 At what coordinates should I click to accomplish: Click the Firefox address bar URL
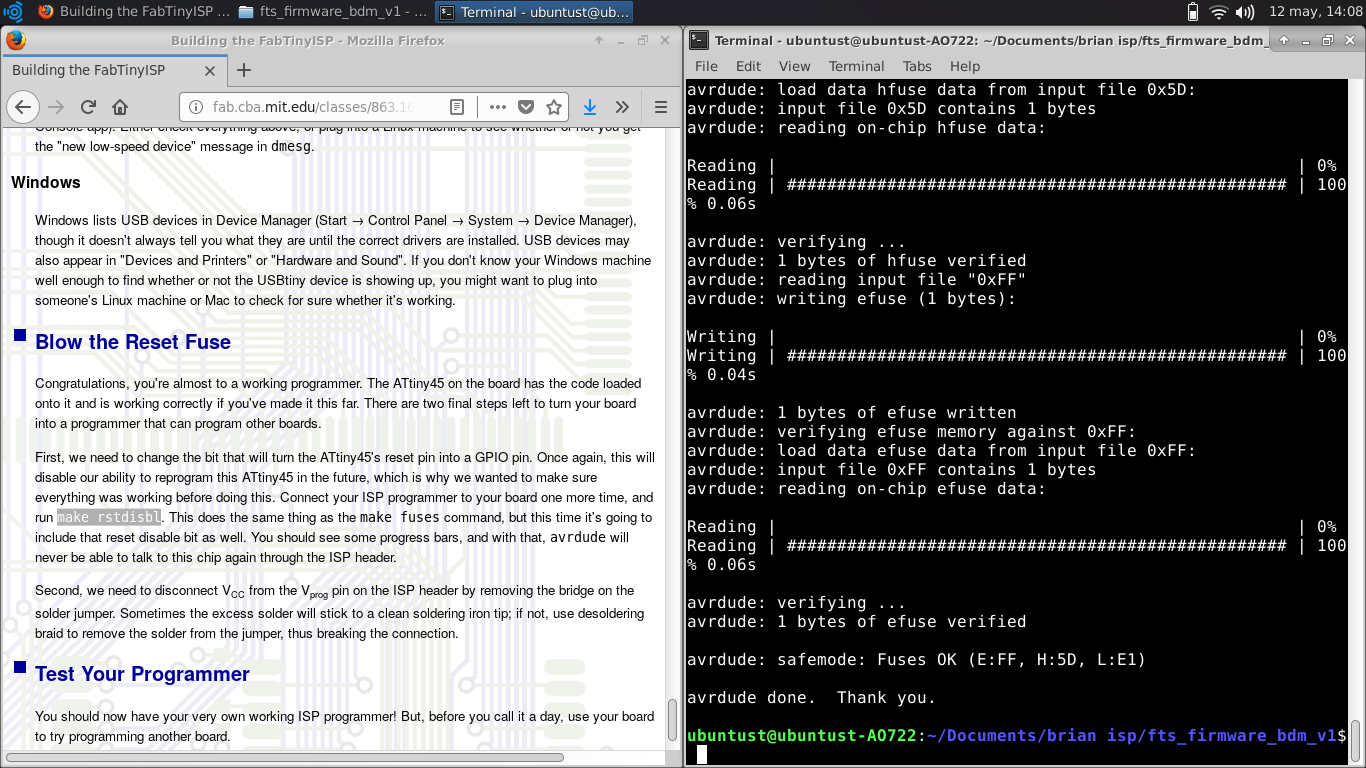(313, 107)
